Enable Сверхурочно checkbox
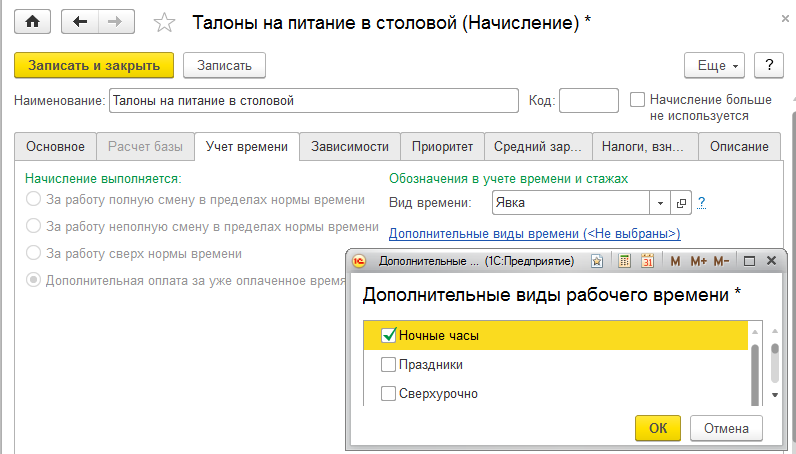The image size is (796, 454). point(389,393)
